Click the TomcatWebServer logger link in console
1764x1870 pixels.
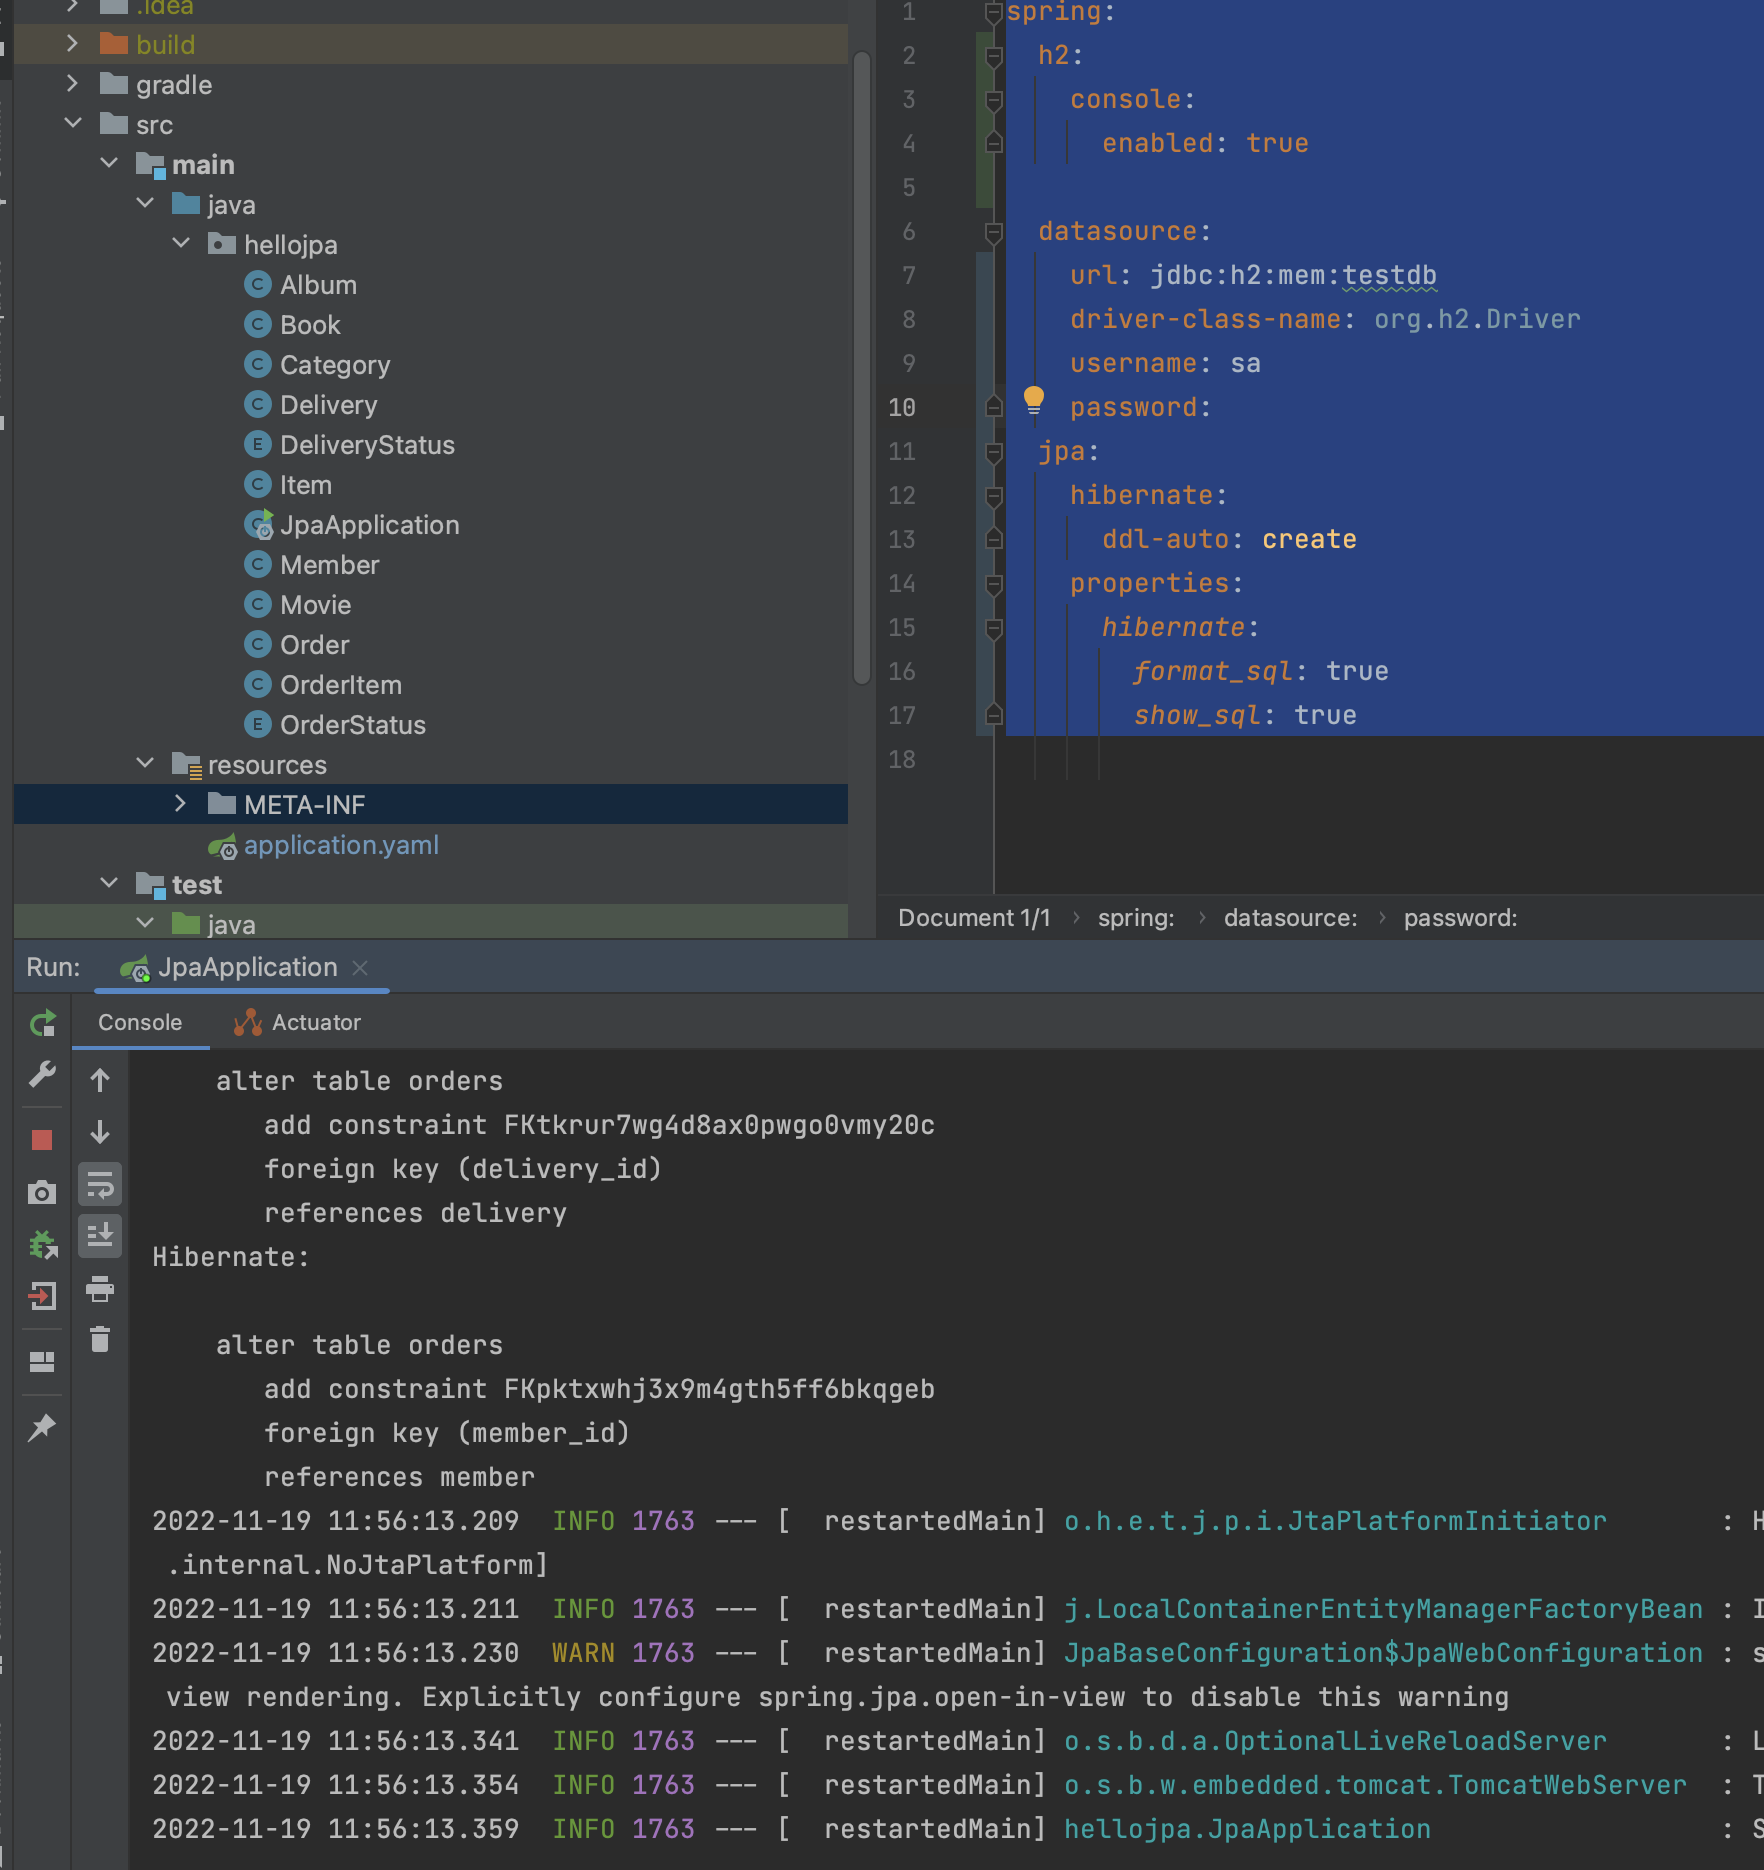point(1375,1785)
